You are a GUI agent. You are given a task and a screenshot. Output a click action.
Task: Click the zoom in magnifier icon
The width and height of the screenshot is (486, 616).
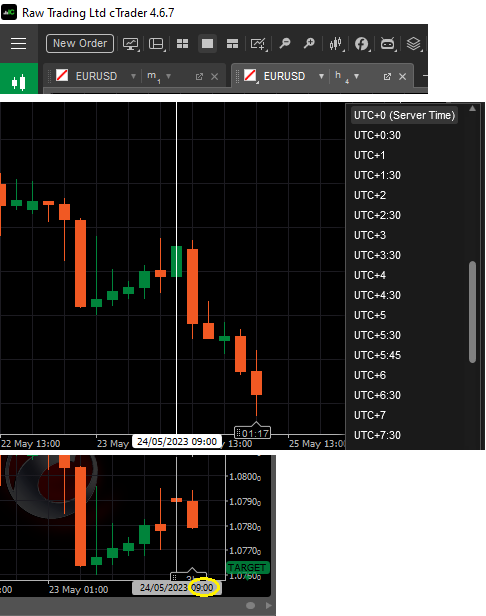click(309, 44)
